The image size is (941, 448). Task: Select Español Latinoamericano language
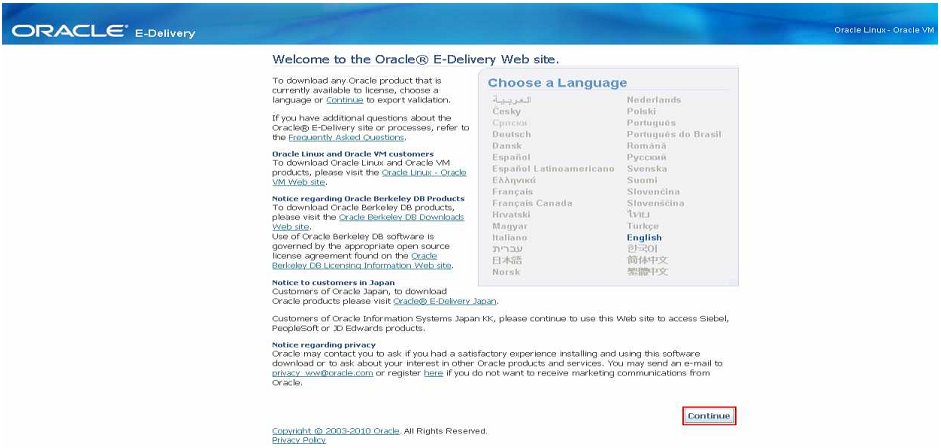point(553,169)
